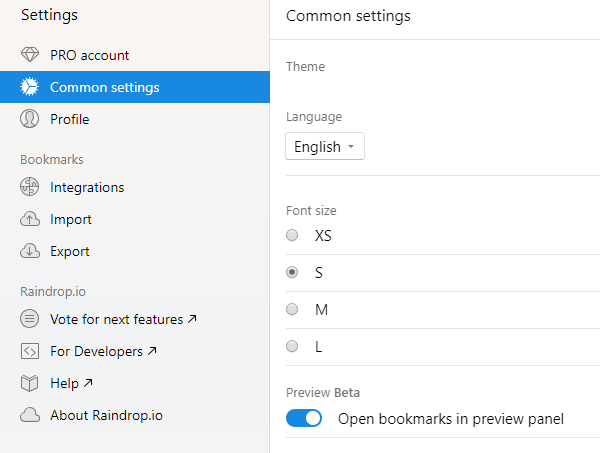
Task: Open the For Developers external link
Action: 103,351
